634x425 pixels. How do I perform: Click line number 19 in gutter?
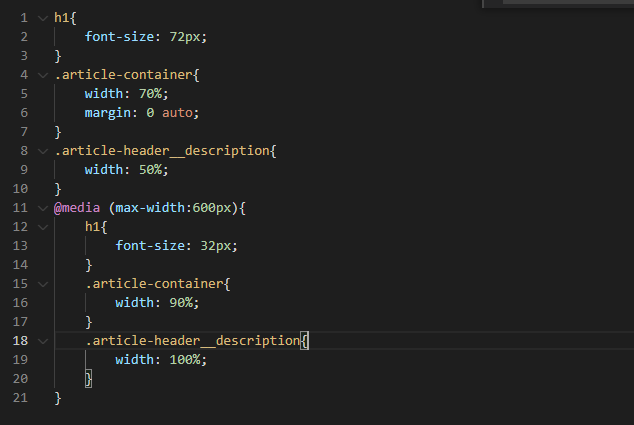click(x=20, y=360)
